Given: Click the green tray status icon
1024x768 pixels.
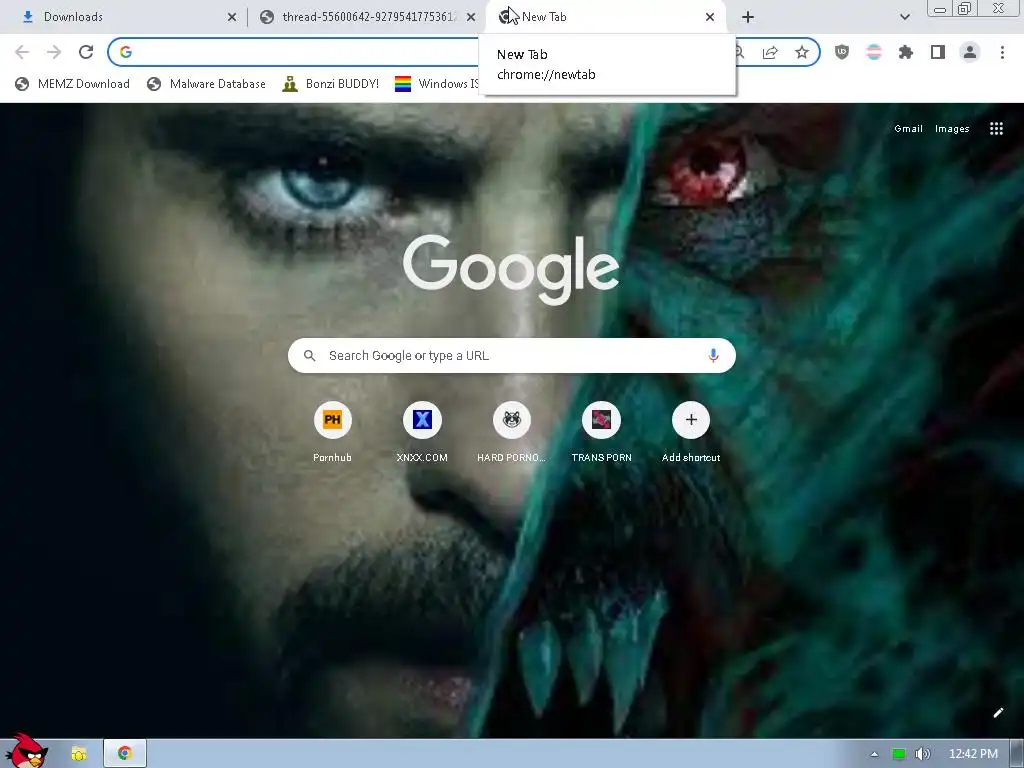Looking at the screenshot, I should click(899, 754).
